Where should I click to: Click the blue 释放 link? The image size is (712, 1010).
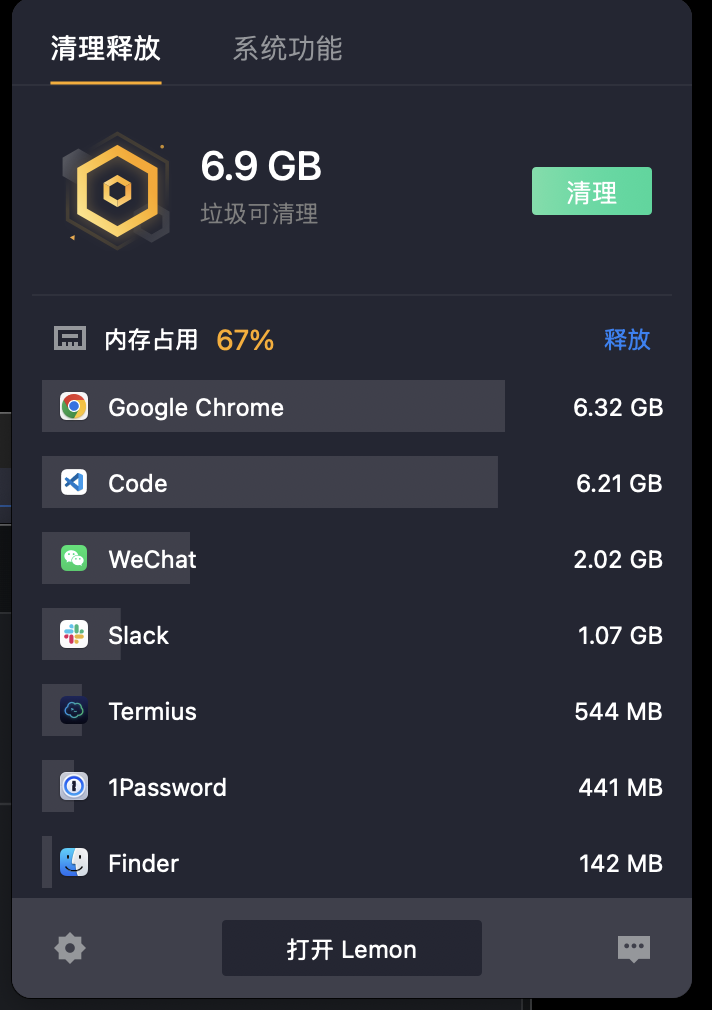(x=627, y=339)
